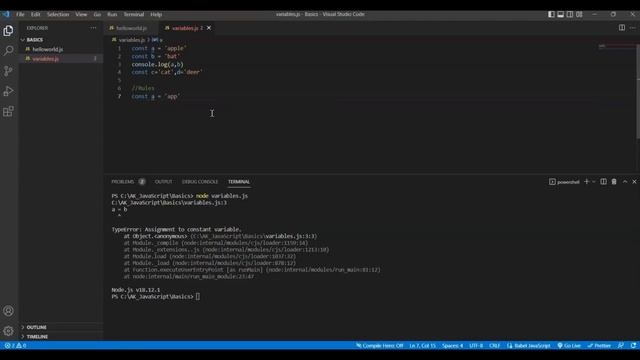Click the VS Code logo icon
The image size is (640, 360).
[6, 14]
